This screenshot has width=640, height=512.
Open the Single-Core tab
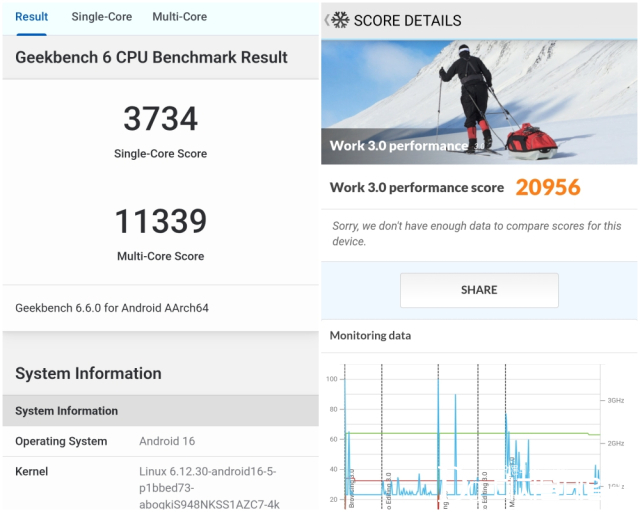(x=102, y=17)
